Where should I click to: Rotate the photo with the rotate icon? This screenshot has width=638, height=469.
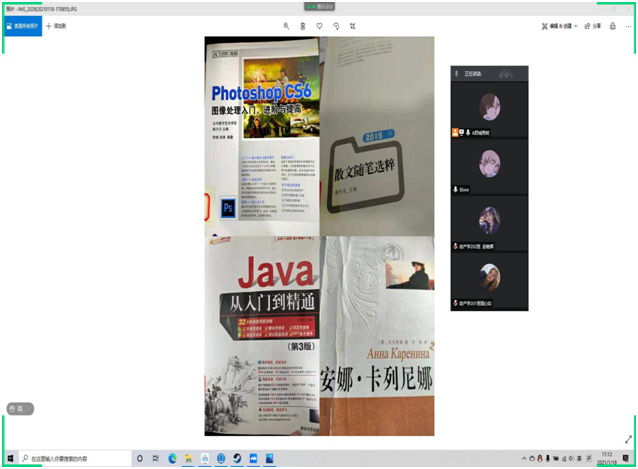(336, 26)
